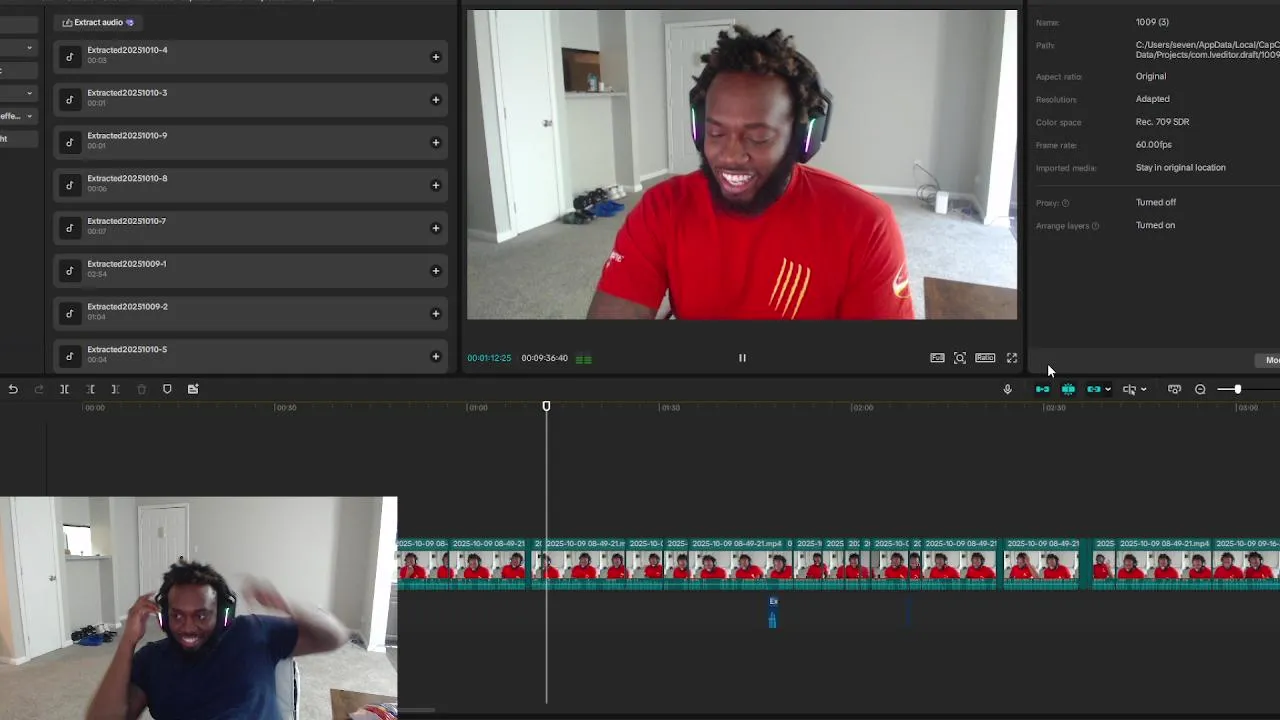Select the Extracted20251010-4 audio item
The height and width of the screenshot is (720, 1280).
[250, 56]
